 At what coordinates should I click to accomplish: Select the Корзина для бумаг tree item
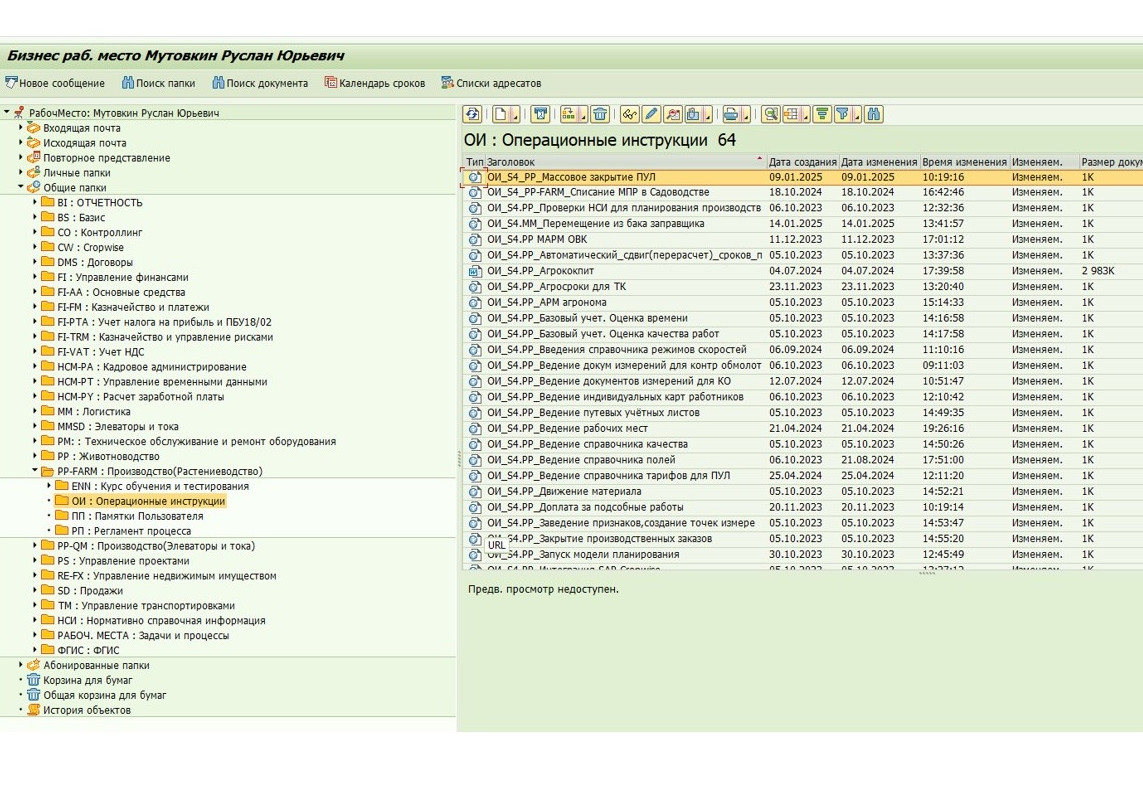pos(87,680)
